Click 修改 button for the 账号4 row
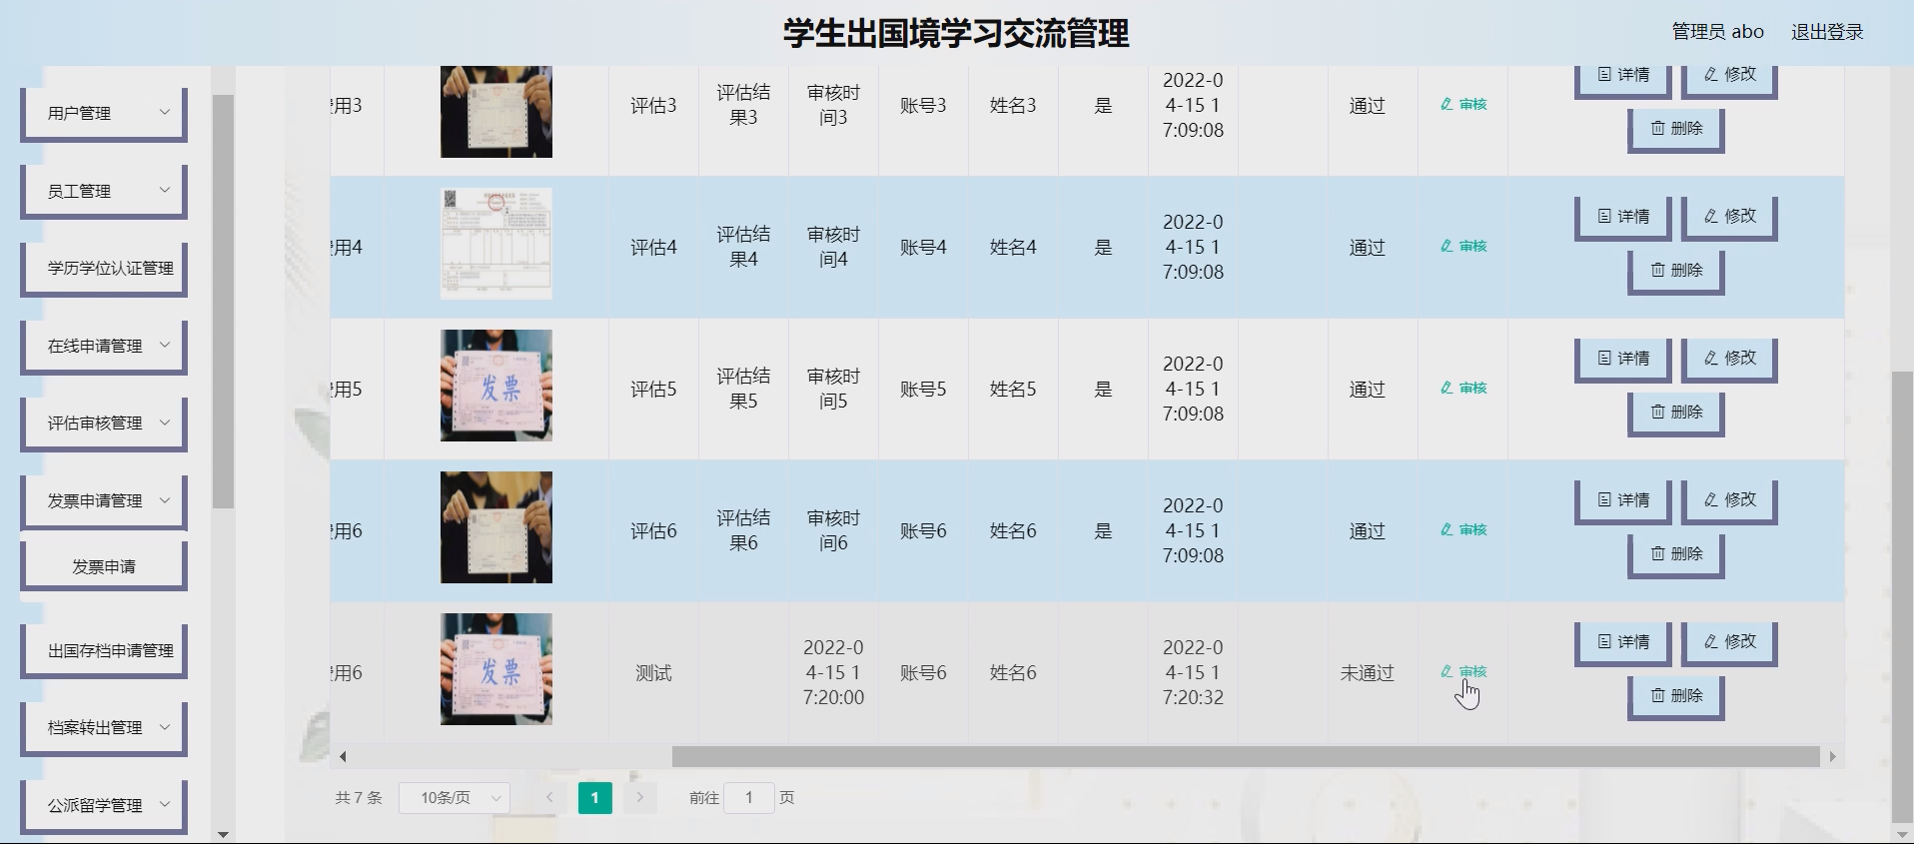This screenshot has width=1914, height=844. pyautogui.click(x=1729, y=216)
